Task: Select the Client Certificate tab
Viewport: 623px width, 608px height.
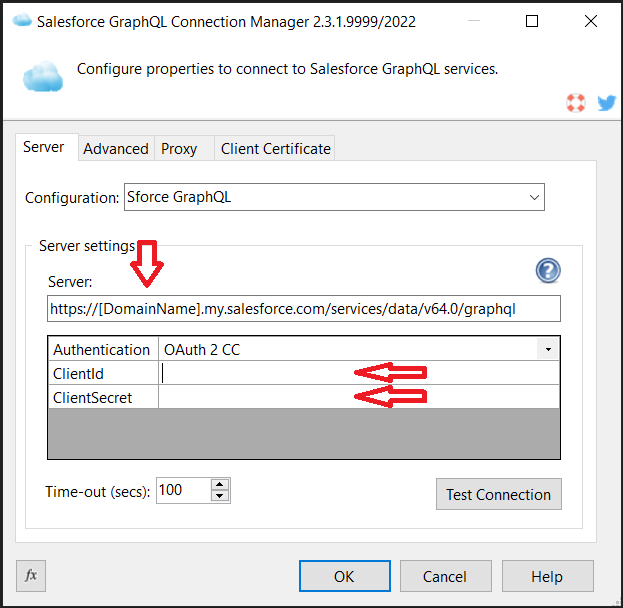Action: (275, 148)
